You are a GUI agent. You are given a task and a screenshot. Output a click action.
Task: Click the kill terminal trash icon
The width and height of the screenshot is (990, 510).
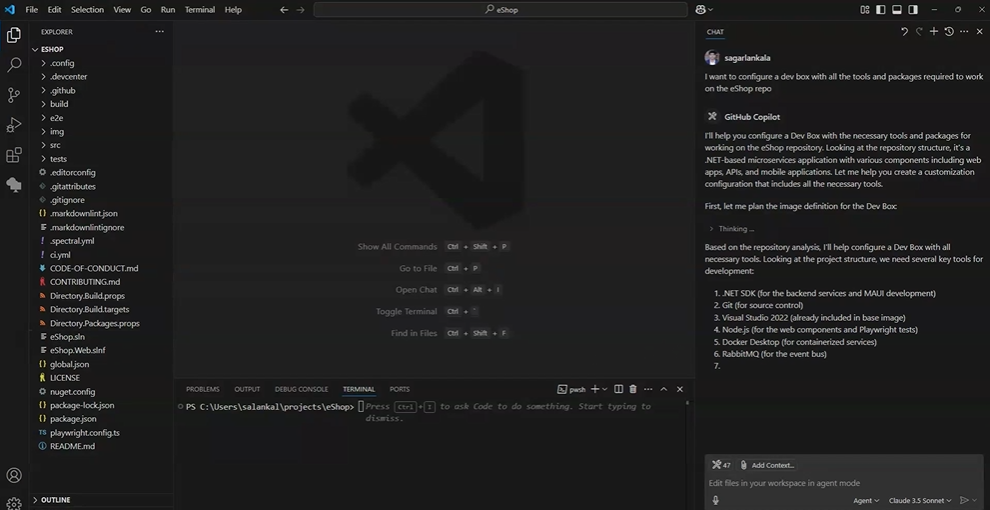pyautogui.click(x=632, y=389)
